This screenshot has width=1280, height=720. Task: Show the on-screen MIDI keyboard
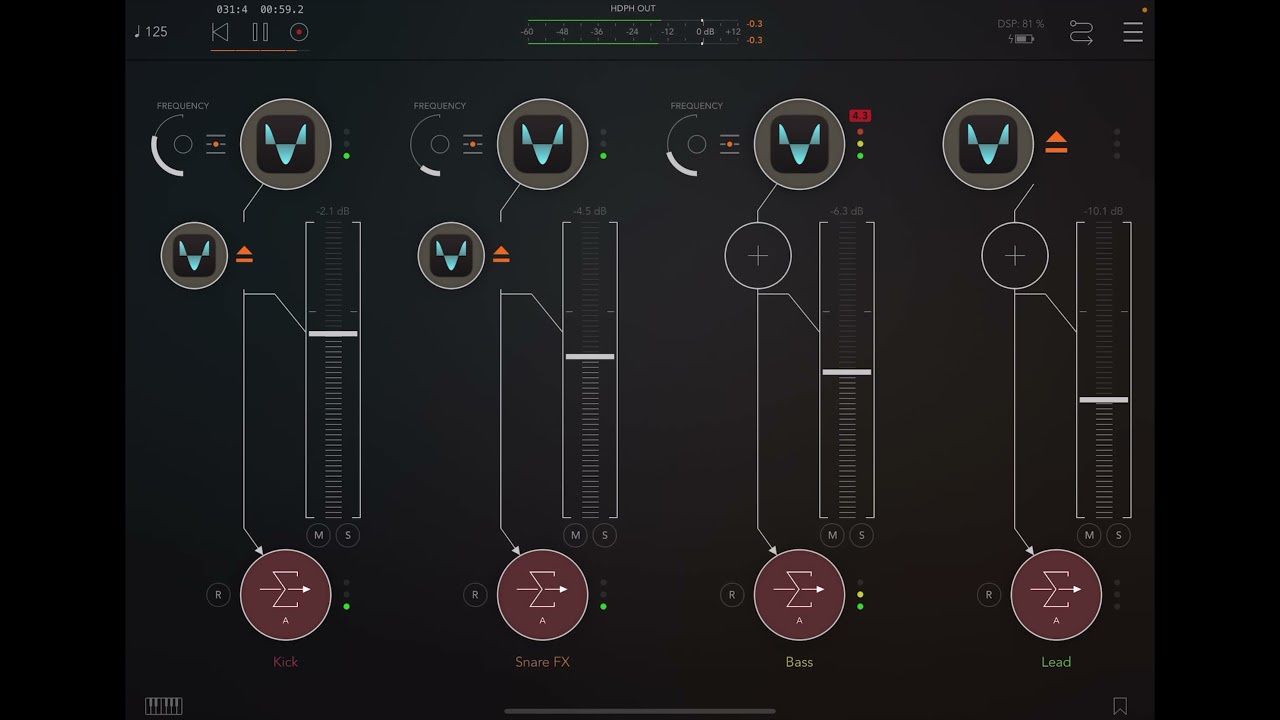(x=164, y=706)
